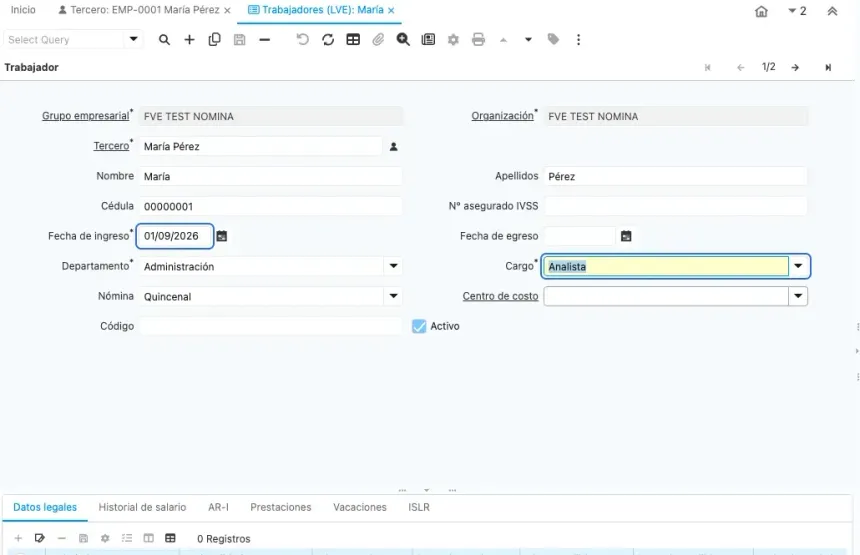This screenshot has width=860, height=555.
Task: Jump to last record button
Action: [x=828, y=67]
